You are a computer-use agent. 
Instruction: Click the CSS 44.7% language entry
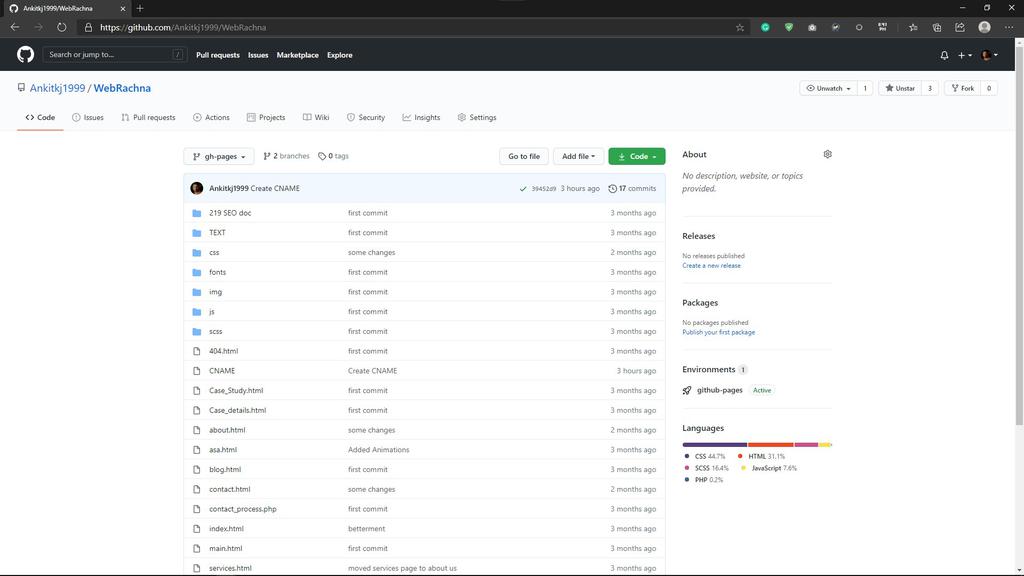pyautogui.click(x=705, y=456)
